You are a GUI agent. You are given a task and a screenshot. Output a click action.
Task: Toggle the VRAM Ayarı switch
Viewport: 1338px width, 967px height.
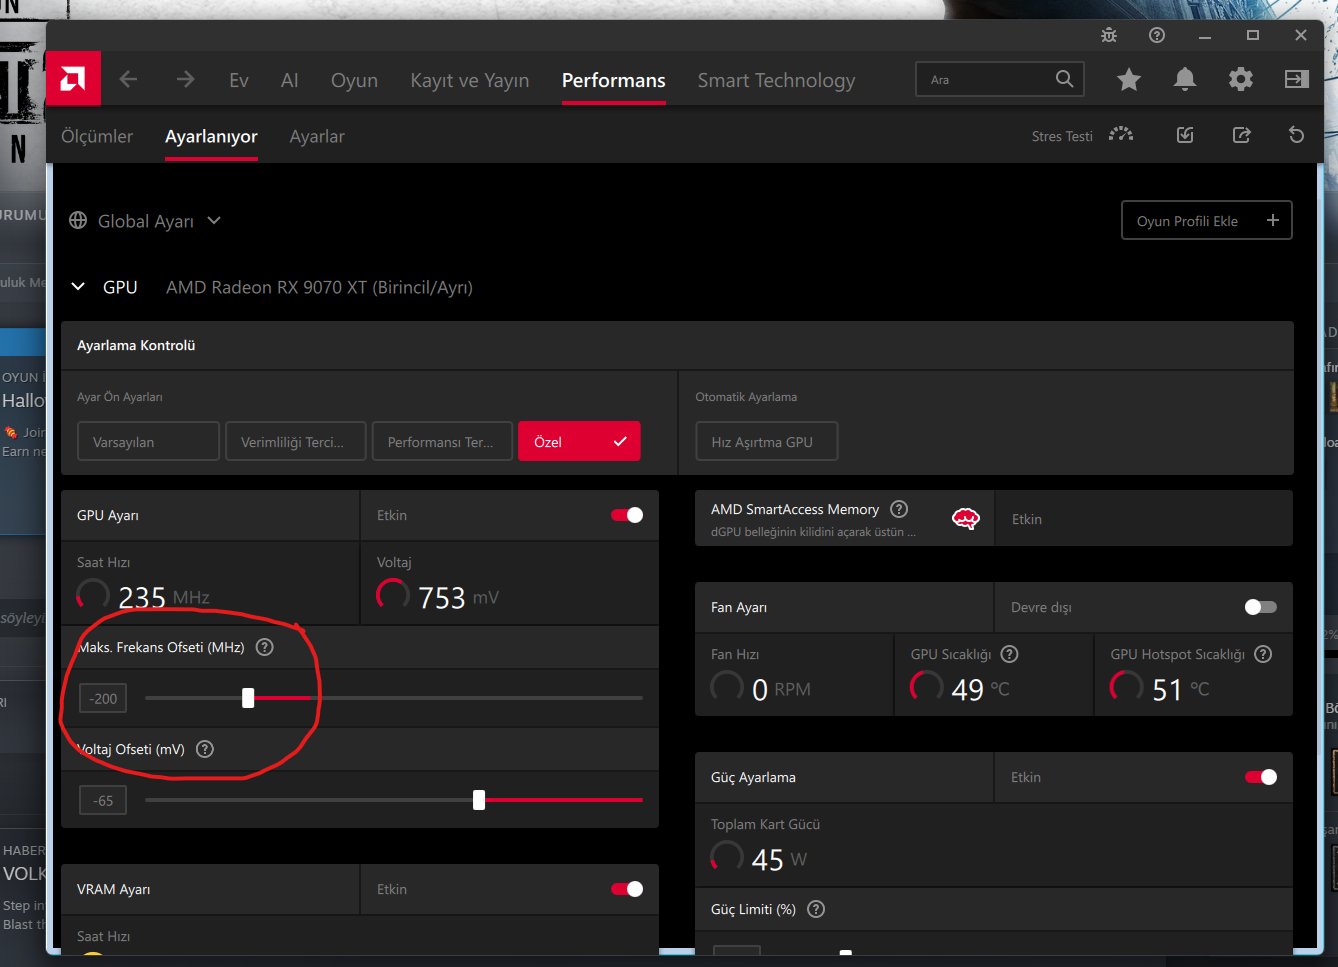[627, 889]
